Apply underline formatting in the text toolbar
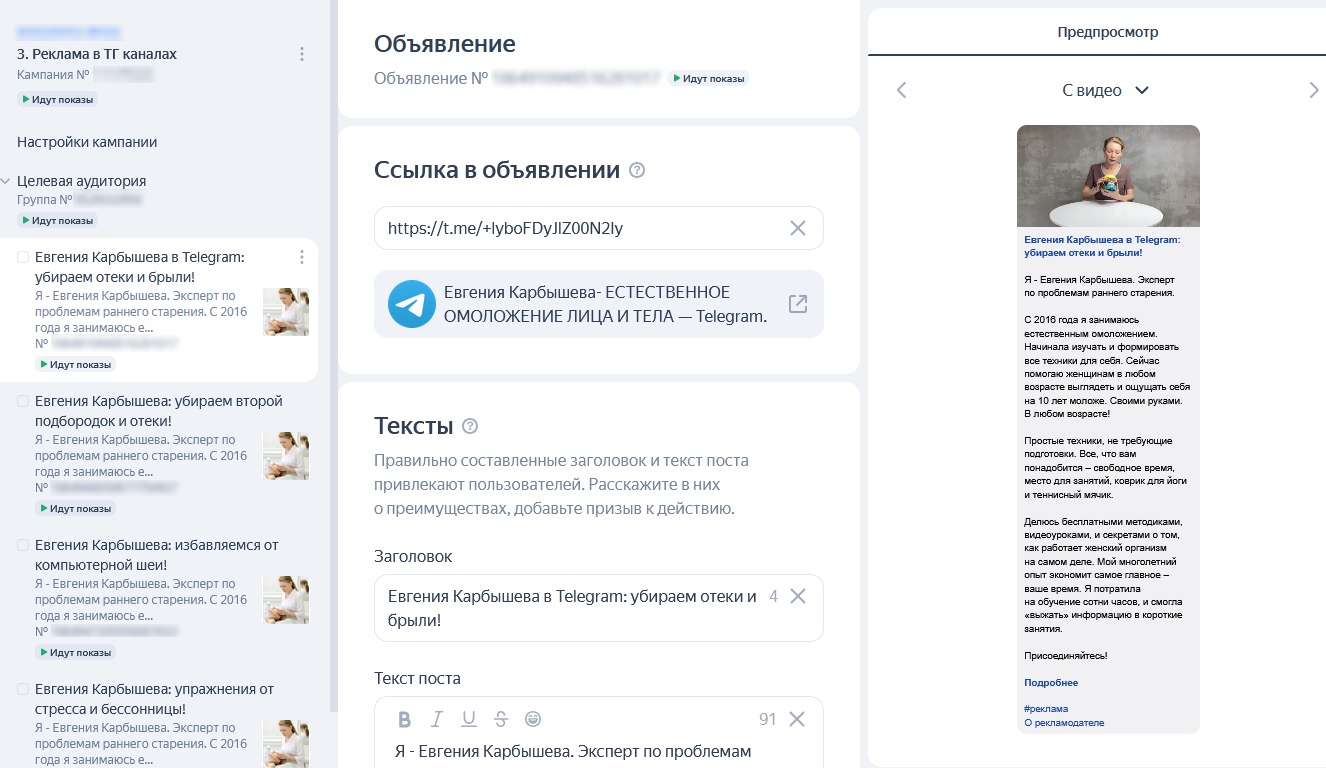1326x768 pixels. click(x=468, y=719)
